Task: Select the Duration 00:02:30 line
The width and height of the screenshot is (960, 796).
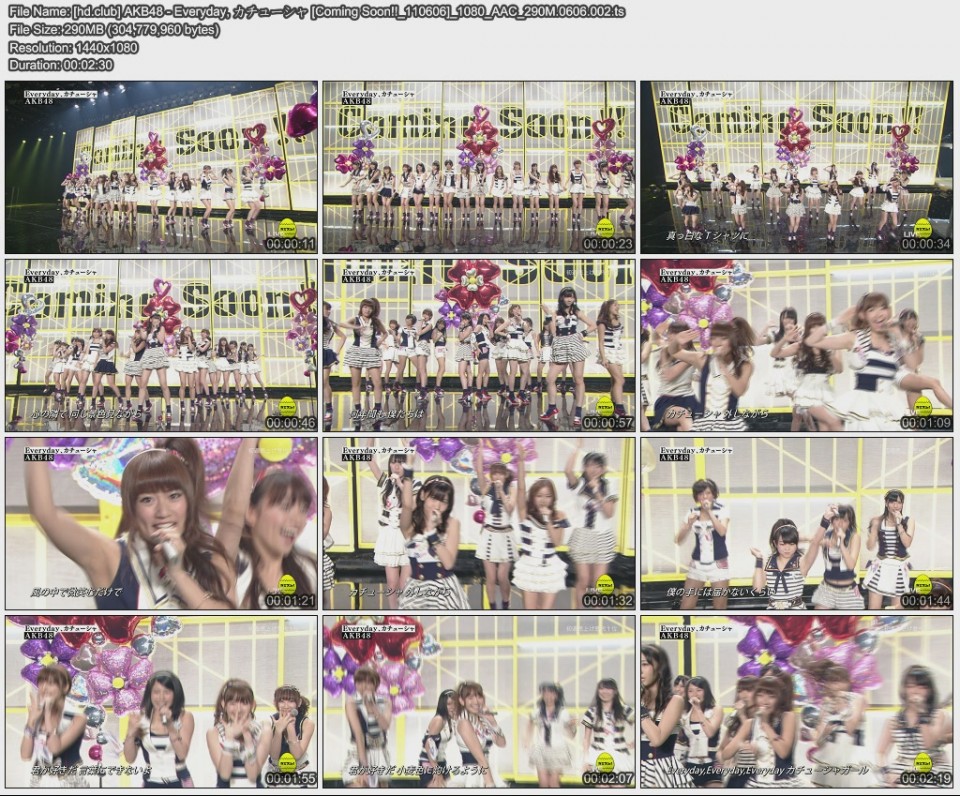Action: [x=61, y=64]
